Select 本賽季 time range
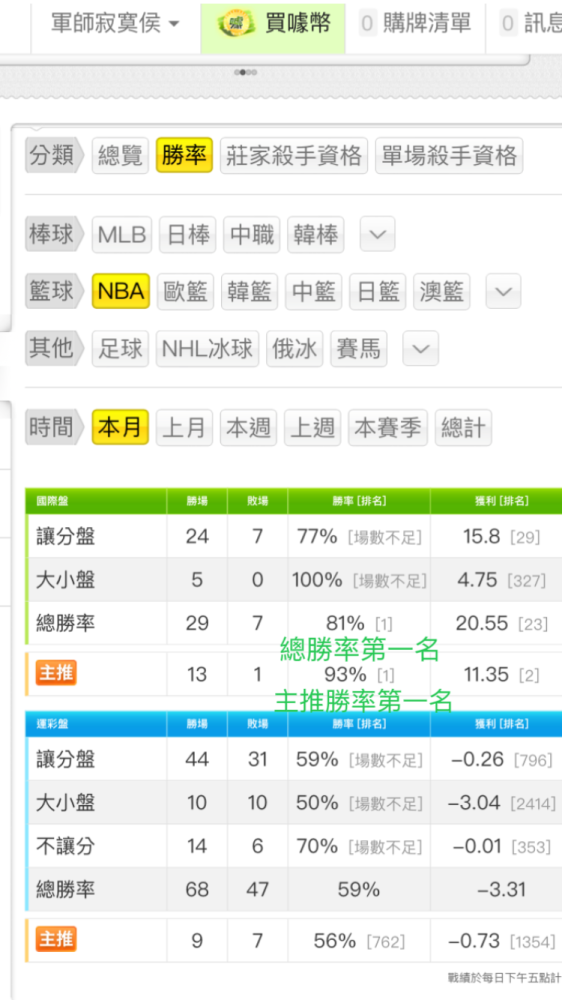This screenshot has height=1000, width=562. click(x=388, y=427)
